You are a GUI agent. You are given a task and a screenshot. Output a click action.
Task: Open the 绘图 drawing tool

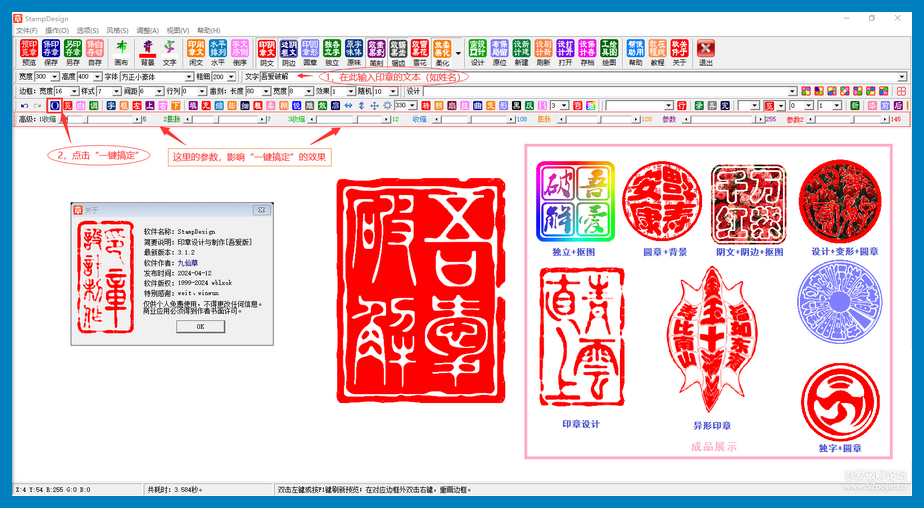pyautogui.click(x=609, y=50)
